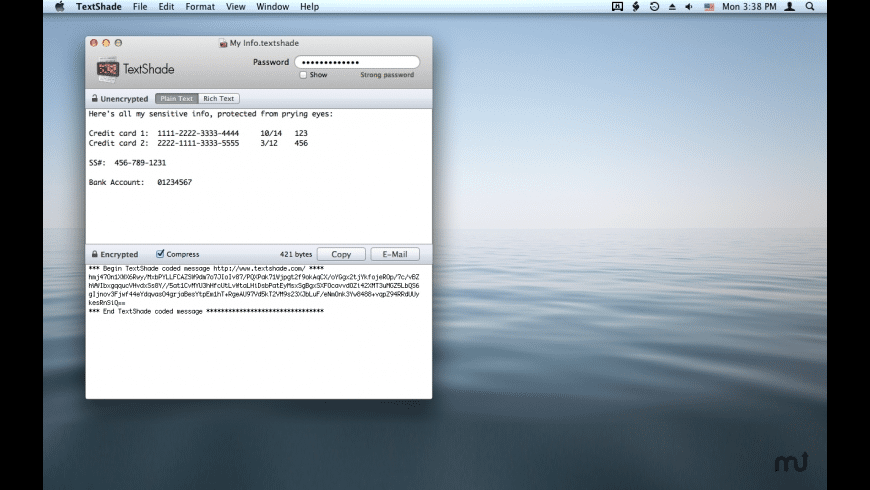This screenshot has height=490, width=870.
Task: Click the eject icon in menu bar
Action: [x=671, y=7]
